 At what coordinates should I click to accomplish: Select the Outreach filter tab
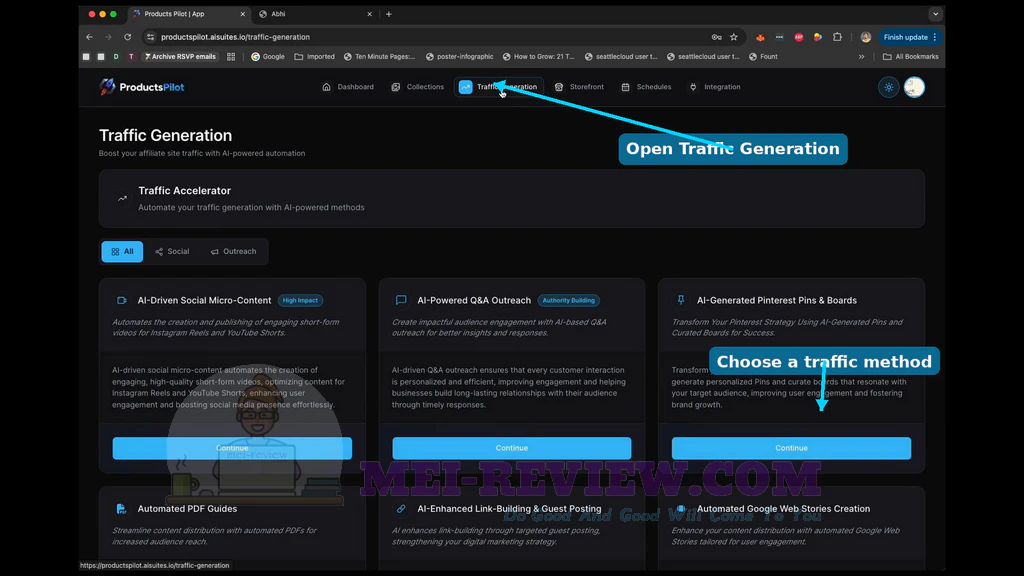point(233,251)
